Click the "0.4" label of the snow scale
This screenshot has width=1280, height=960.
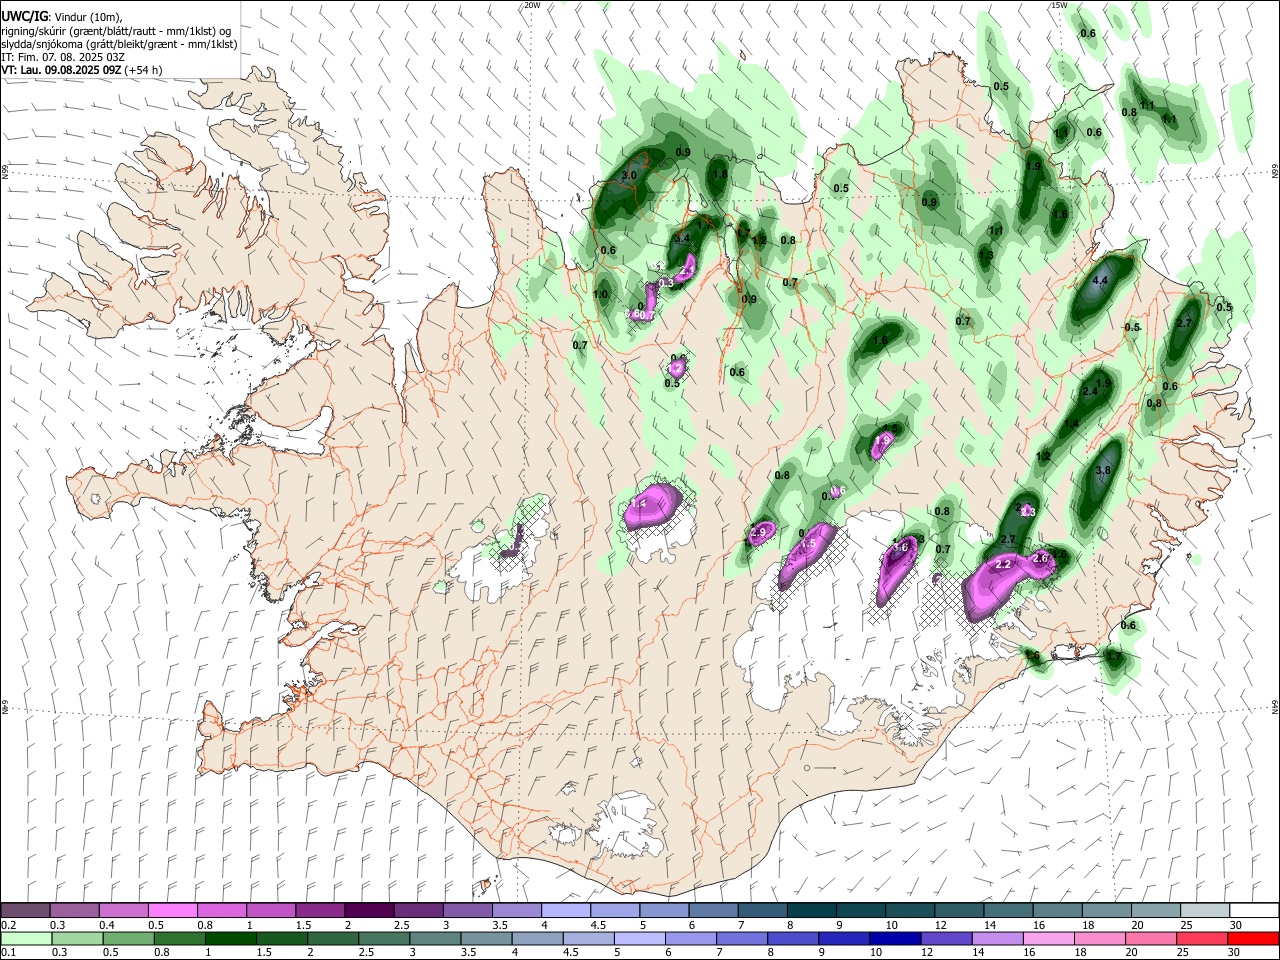[106, 925]
